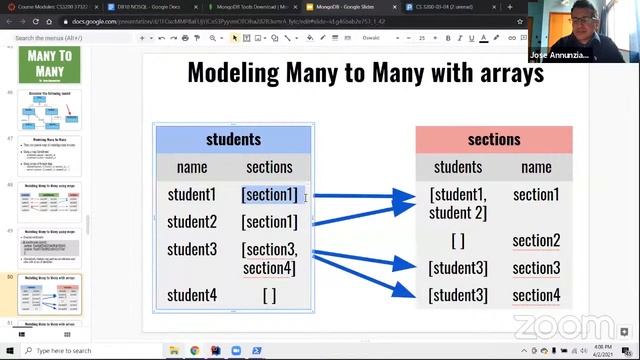Viewport: 640px width, 360px height.
Task: Open the Zoom app from the taskbar
Action: [236, 351]
